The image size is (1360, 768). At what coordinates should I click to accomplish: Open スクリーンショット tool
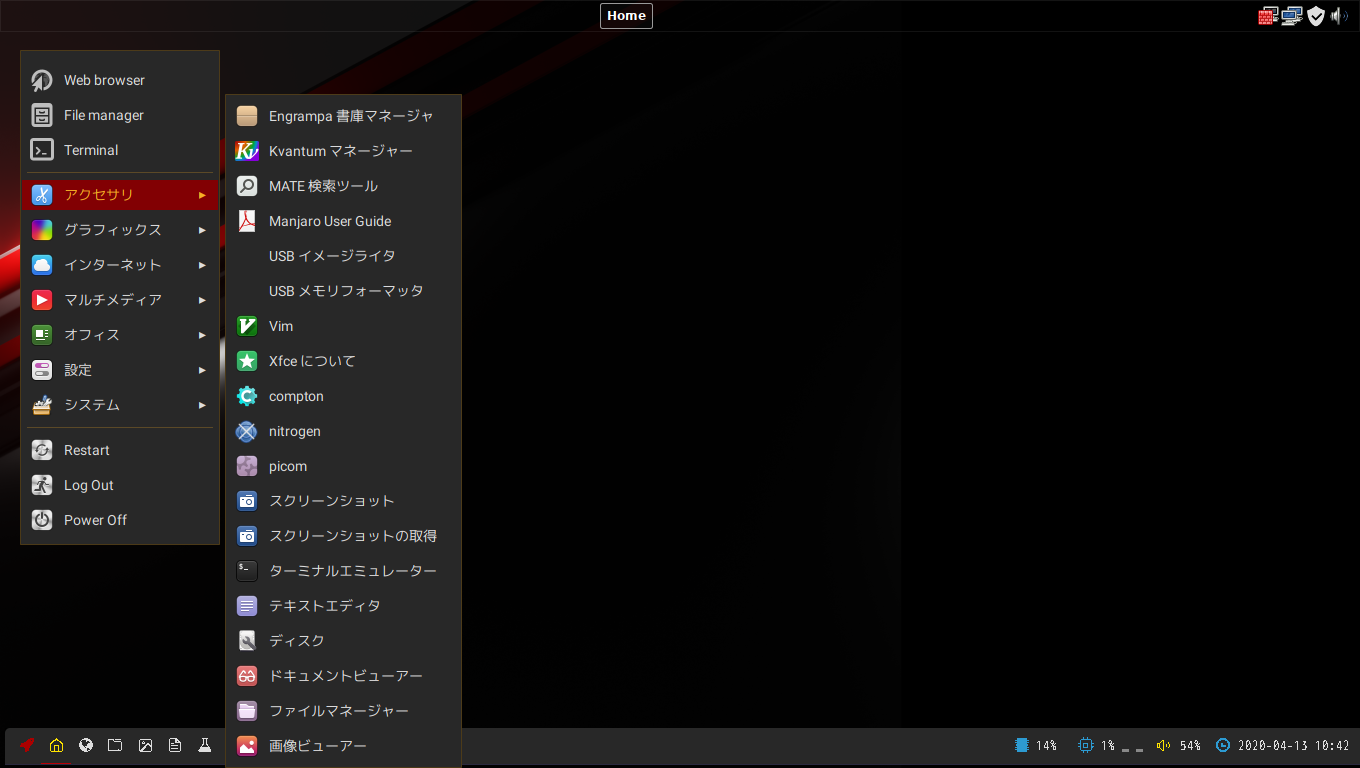(343, 501)
